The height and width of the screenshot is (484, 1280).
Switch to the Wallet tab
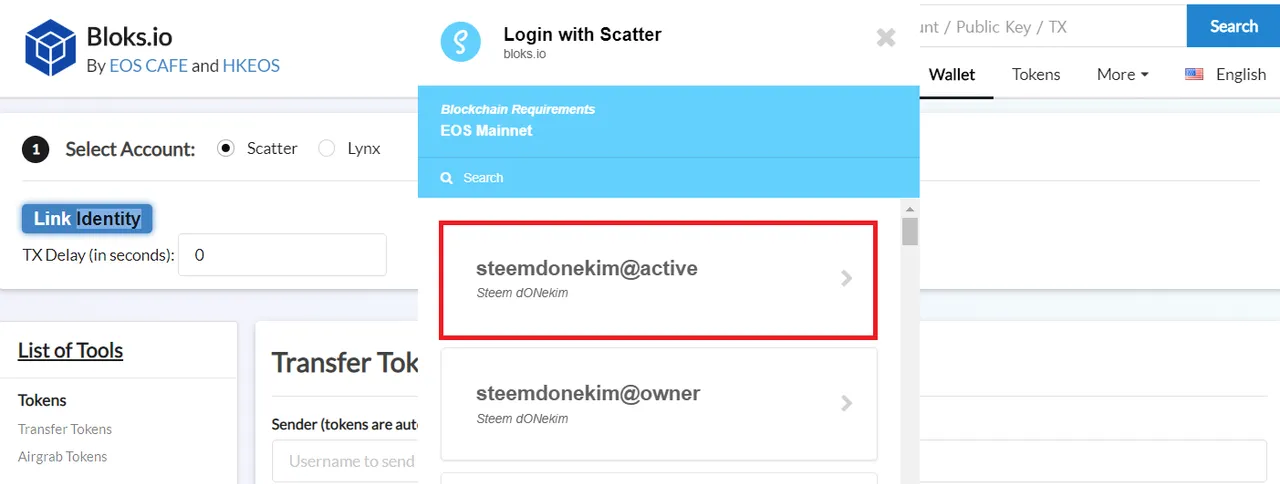952,74
